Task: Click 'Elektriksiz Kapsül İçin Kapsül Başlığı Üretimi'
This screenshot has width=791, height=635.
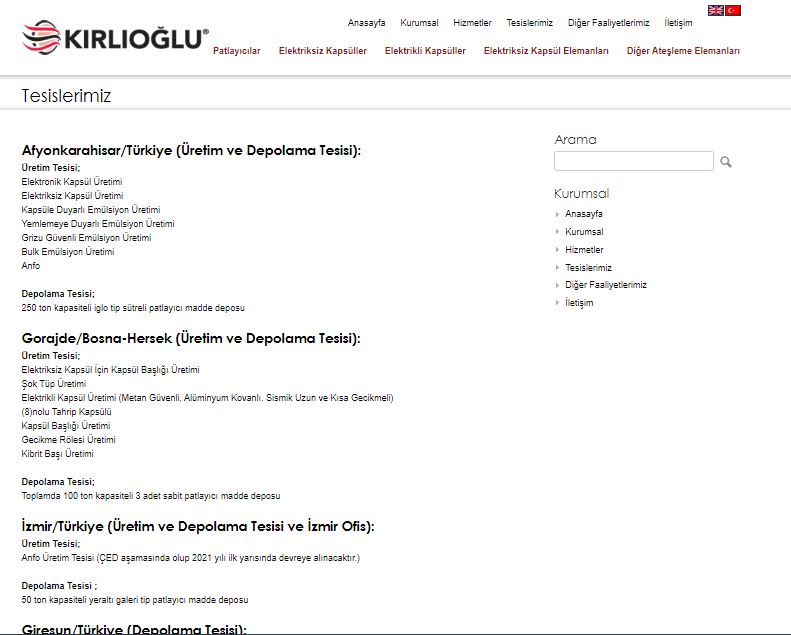Action: tap(110, 370)
